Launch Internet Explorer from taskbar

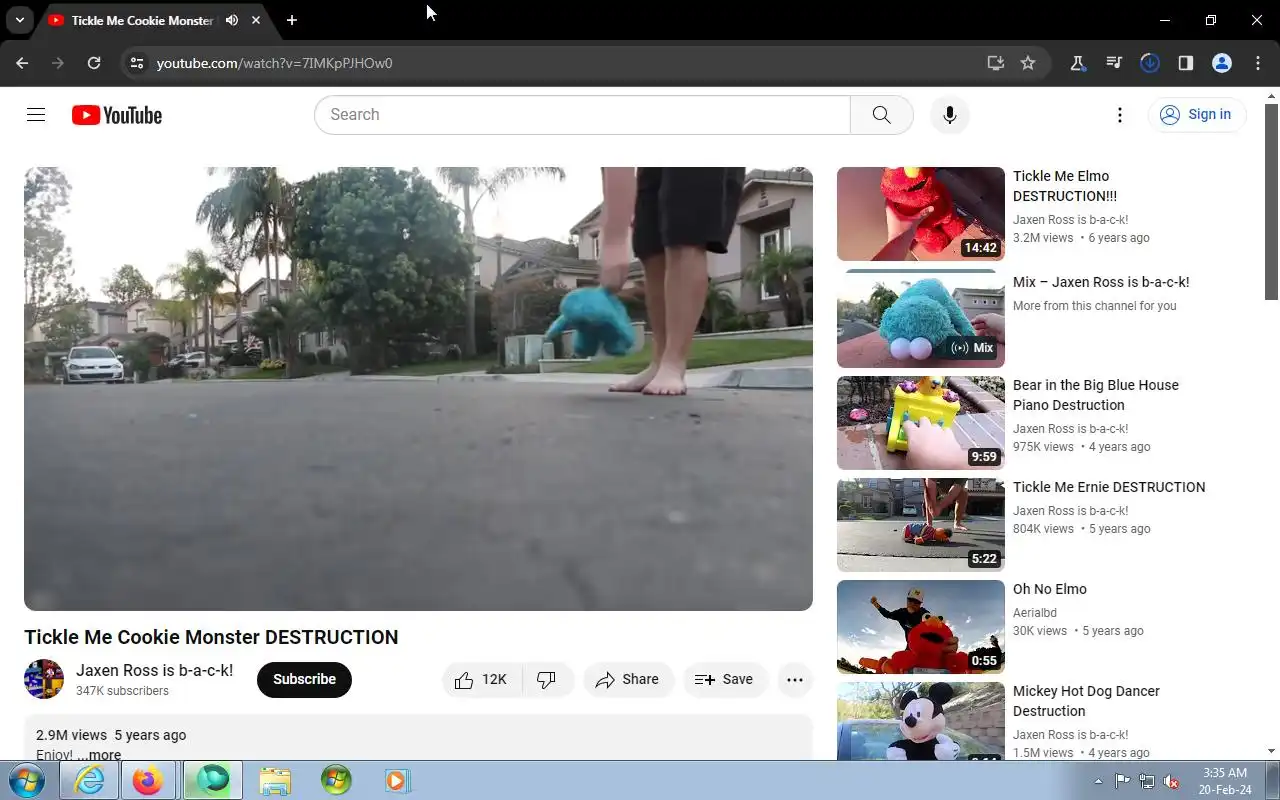click(x=89, y=780)
